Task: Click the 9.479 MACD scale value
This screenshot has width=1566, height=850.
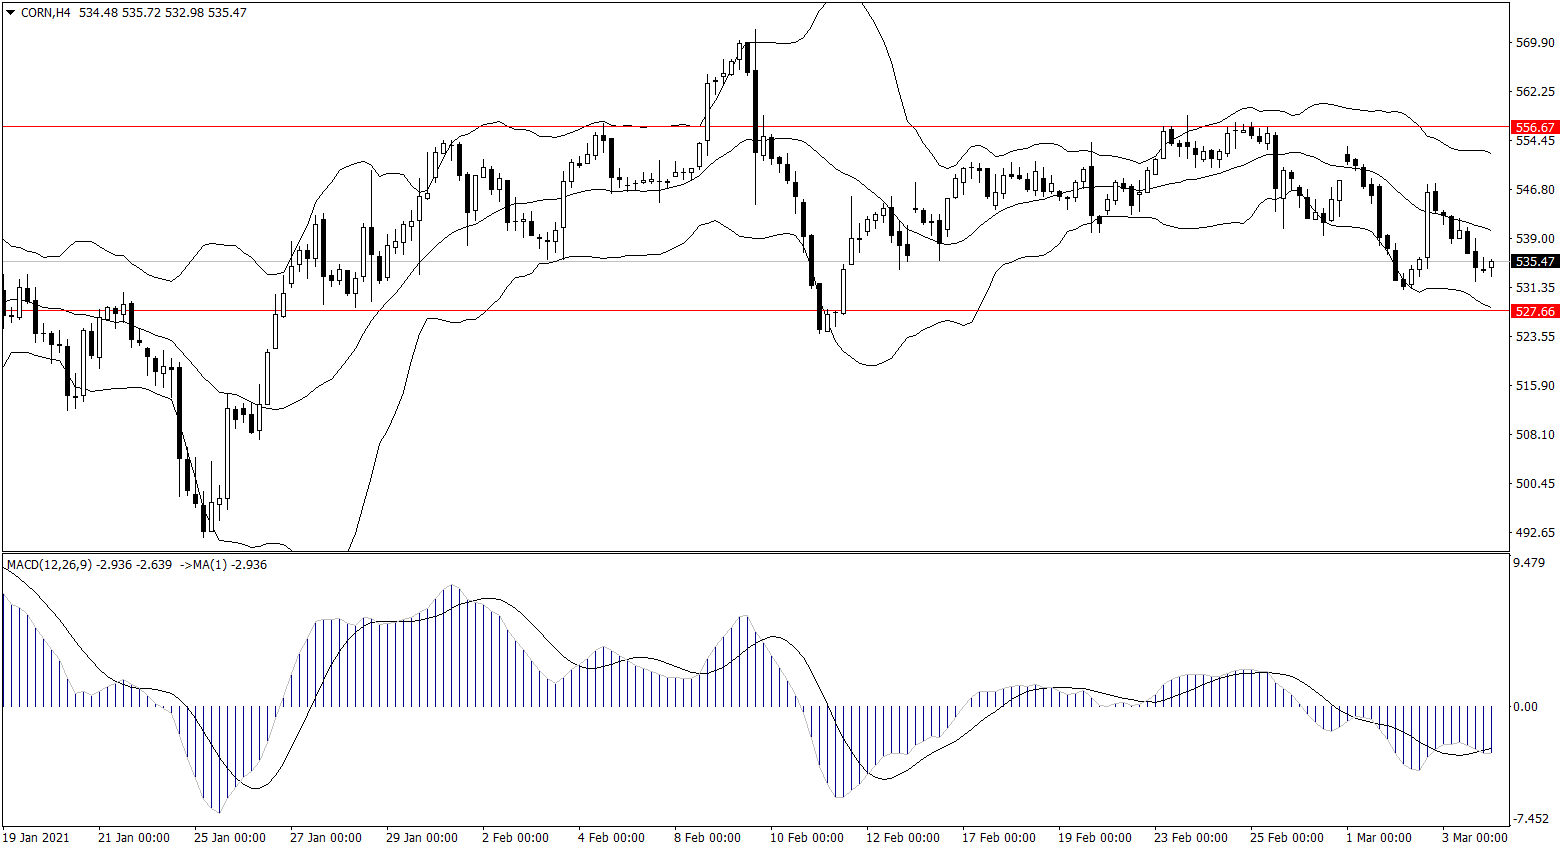Action: 1529,563
